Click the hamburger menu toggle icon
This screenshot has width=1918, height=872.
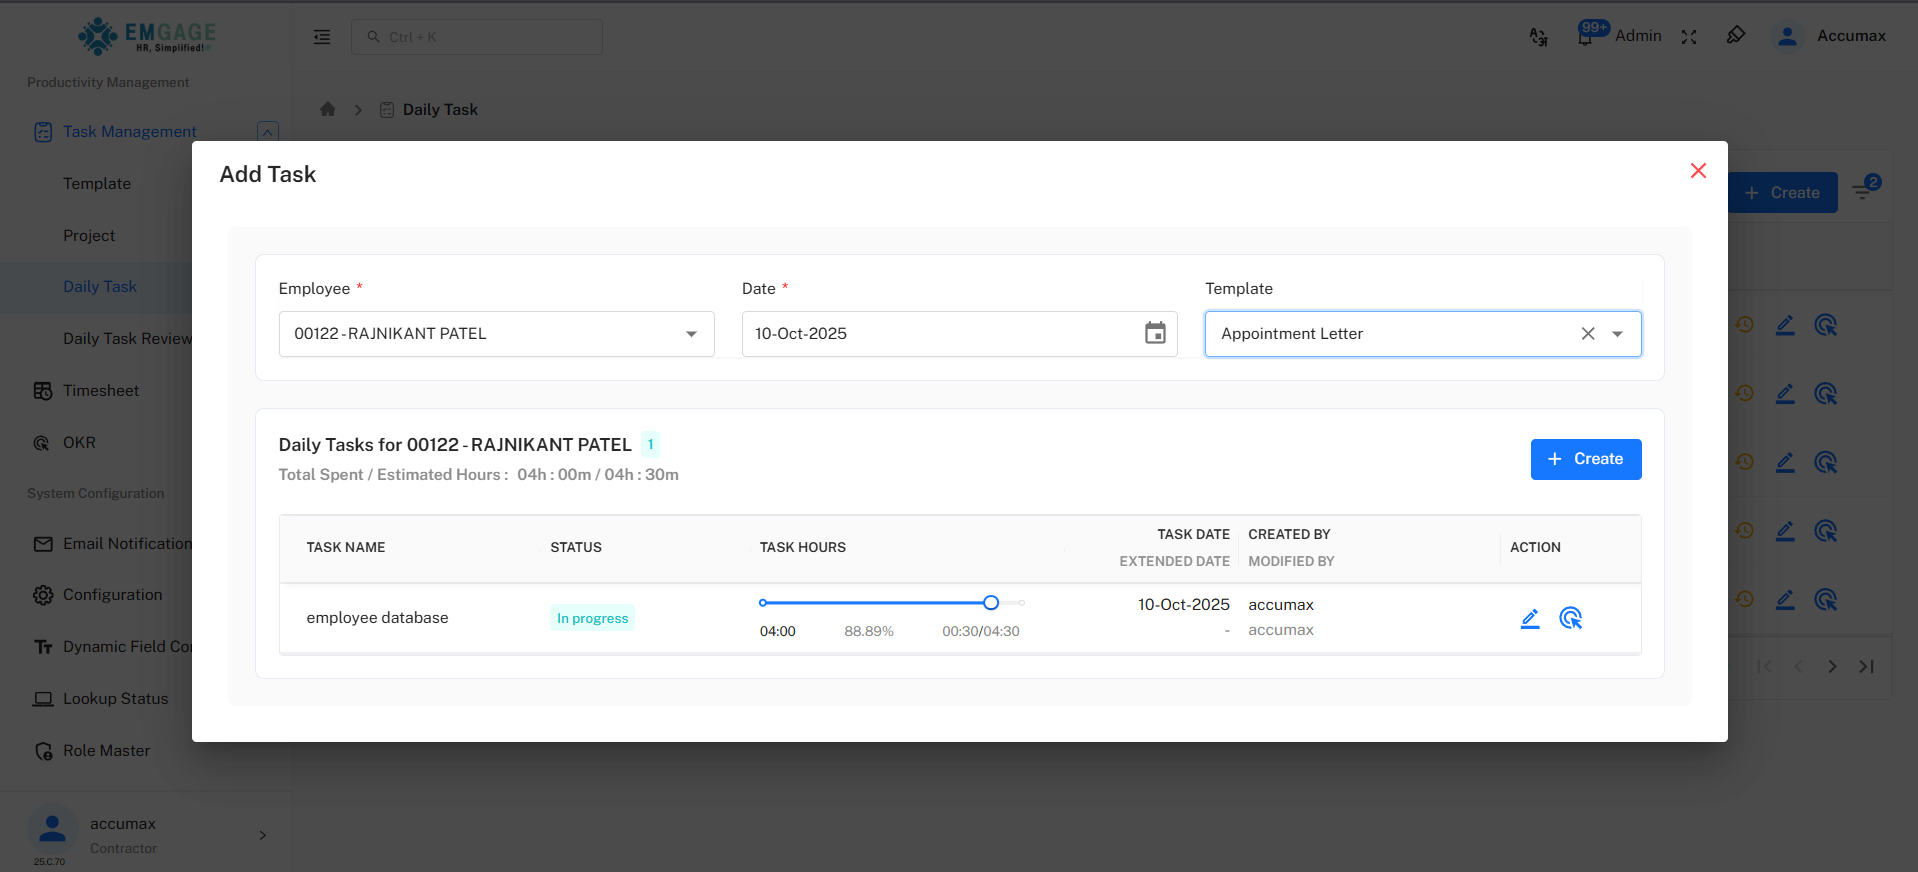point(322,37)
